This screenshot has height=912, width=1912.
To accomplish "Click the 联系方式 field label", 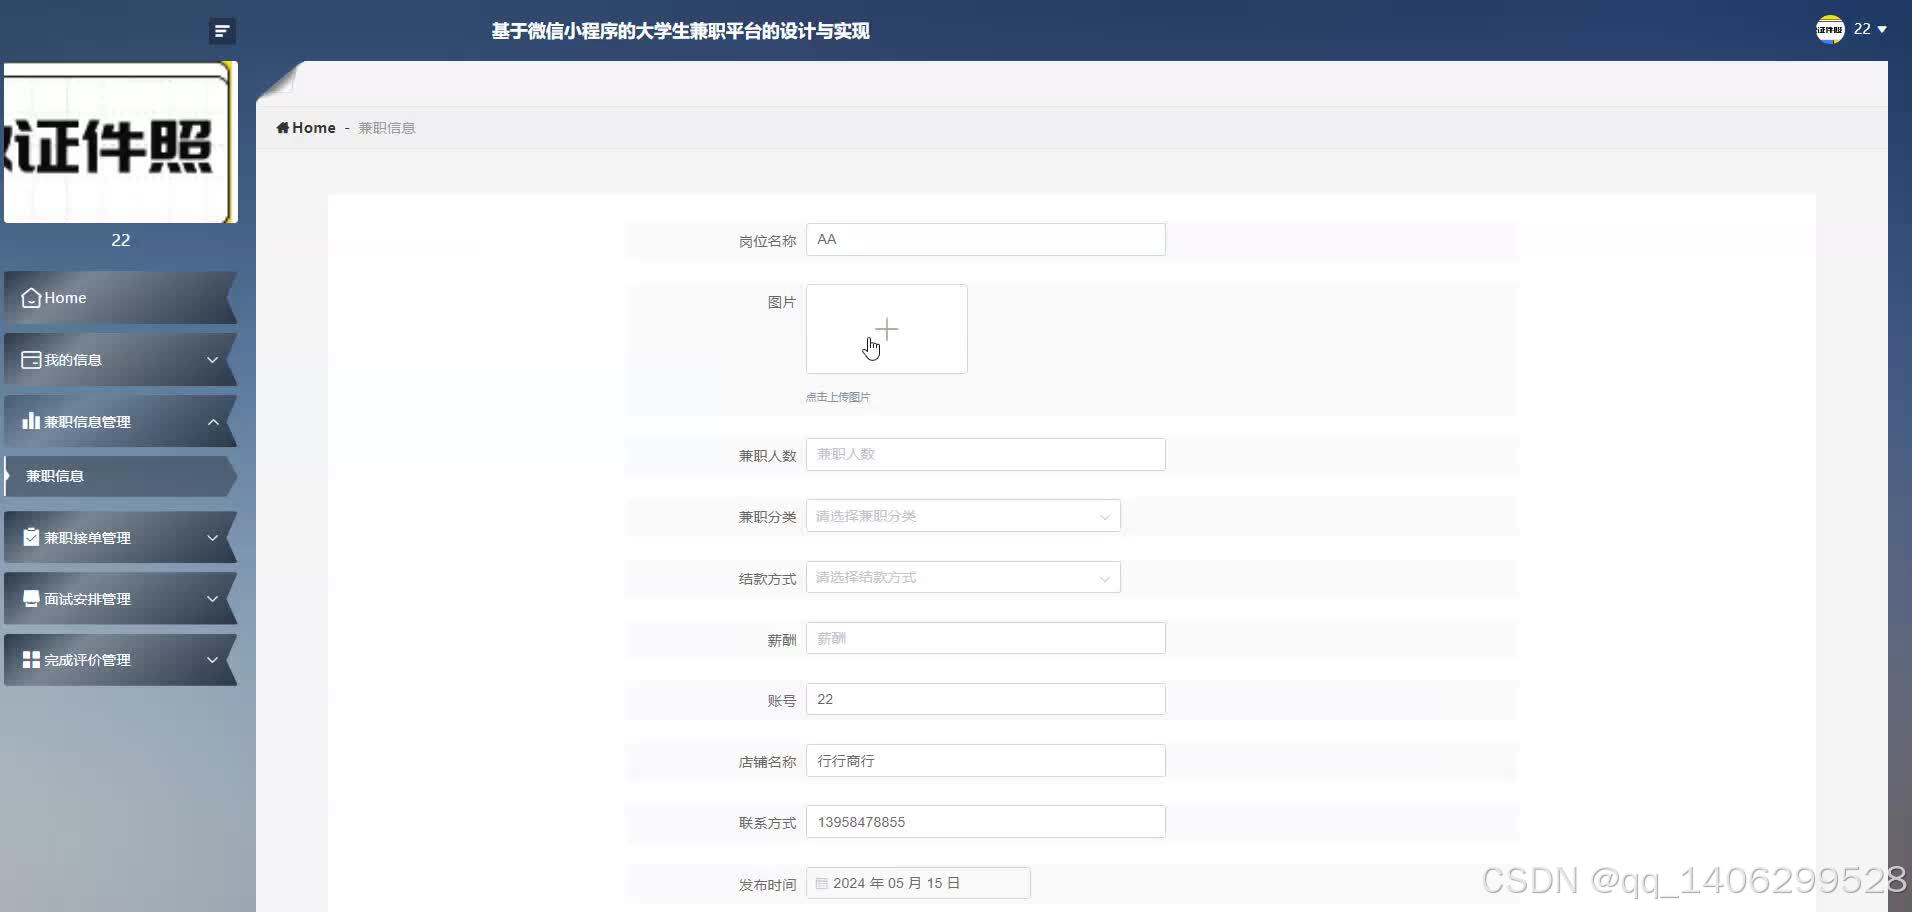I will pyautogui.click(x=767, y=823).
